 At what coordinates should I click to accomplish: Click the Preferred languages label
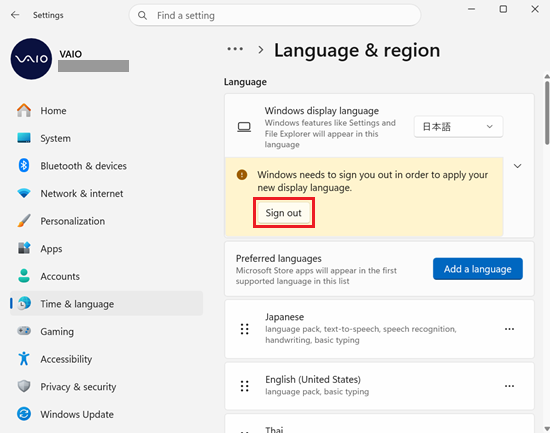point(279,258)
